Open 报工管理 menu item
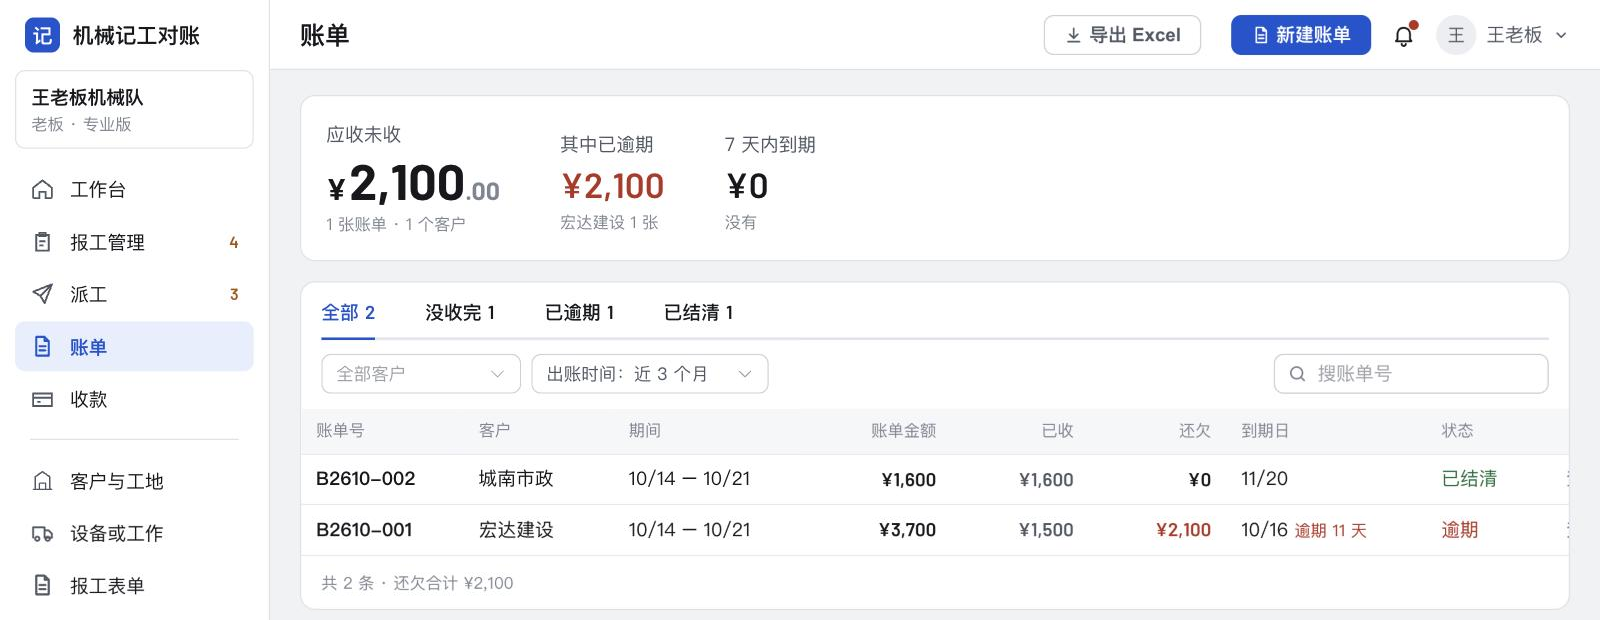Screen dimensions: 1600x620 [134, 242]
